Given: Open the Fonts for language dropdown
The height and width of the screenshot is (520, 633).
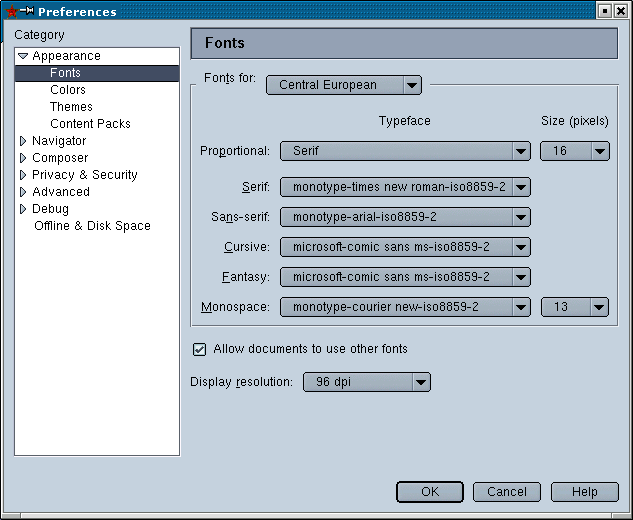Looking at the screenshot, I should (x=344, y=85).
